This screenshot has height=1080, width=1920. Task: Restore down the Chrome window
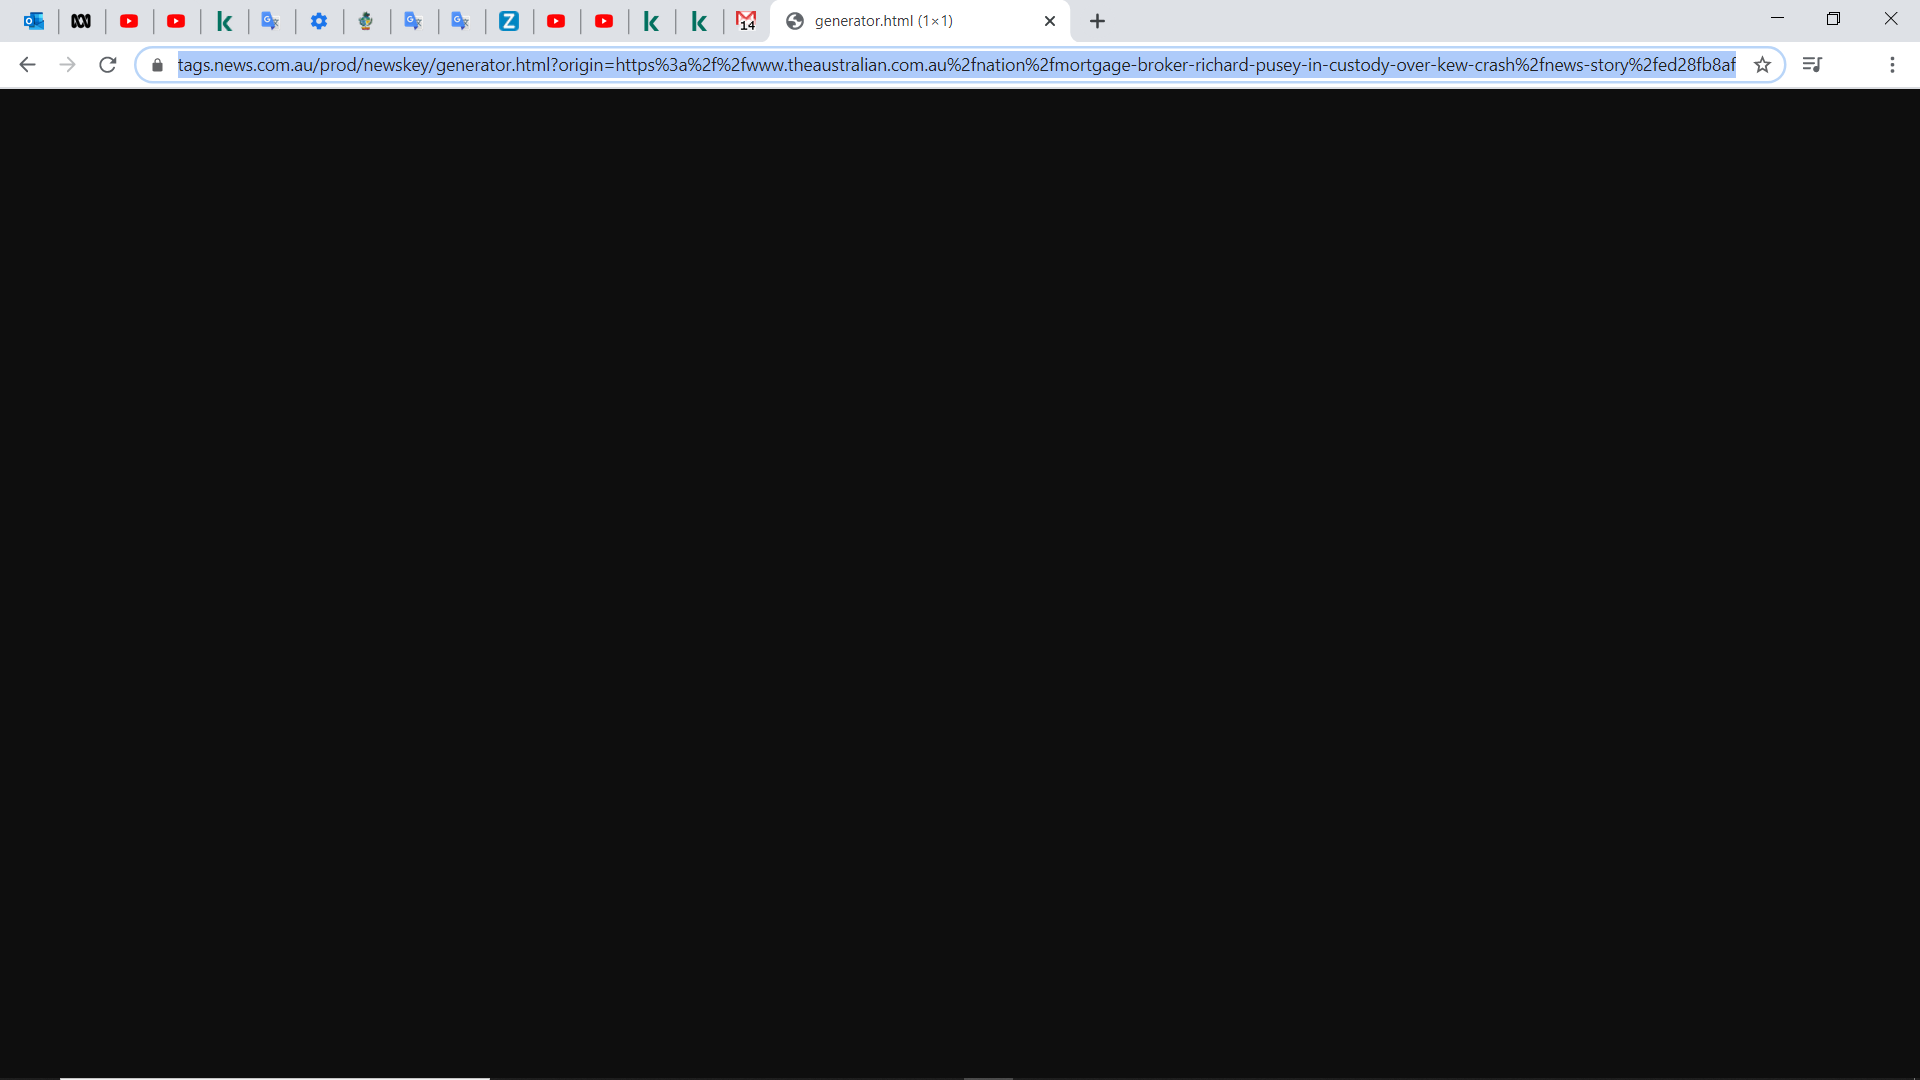tap(1833, 19)
